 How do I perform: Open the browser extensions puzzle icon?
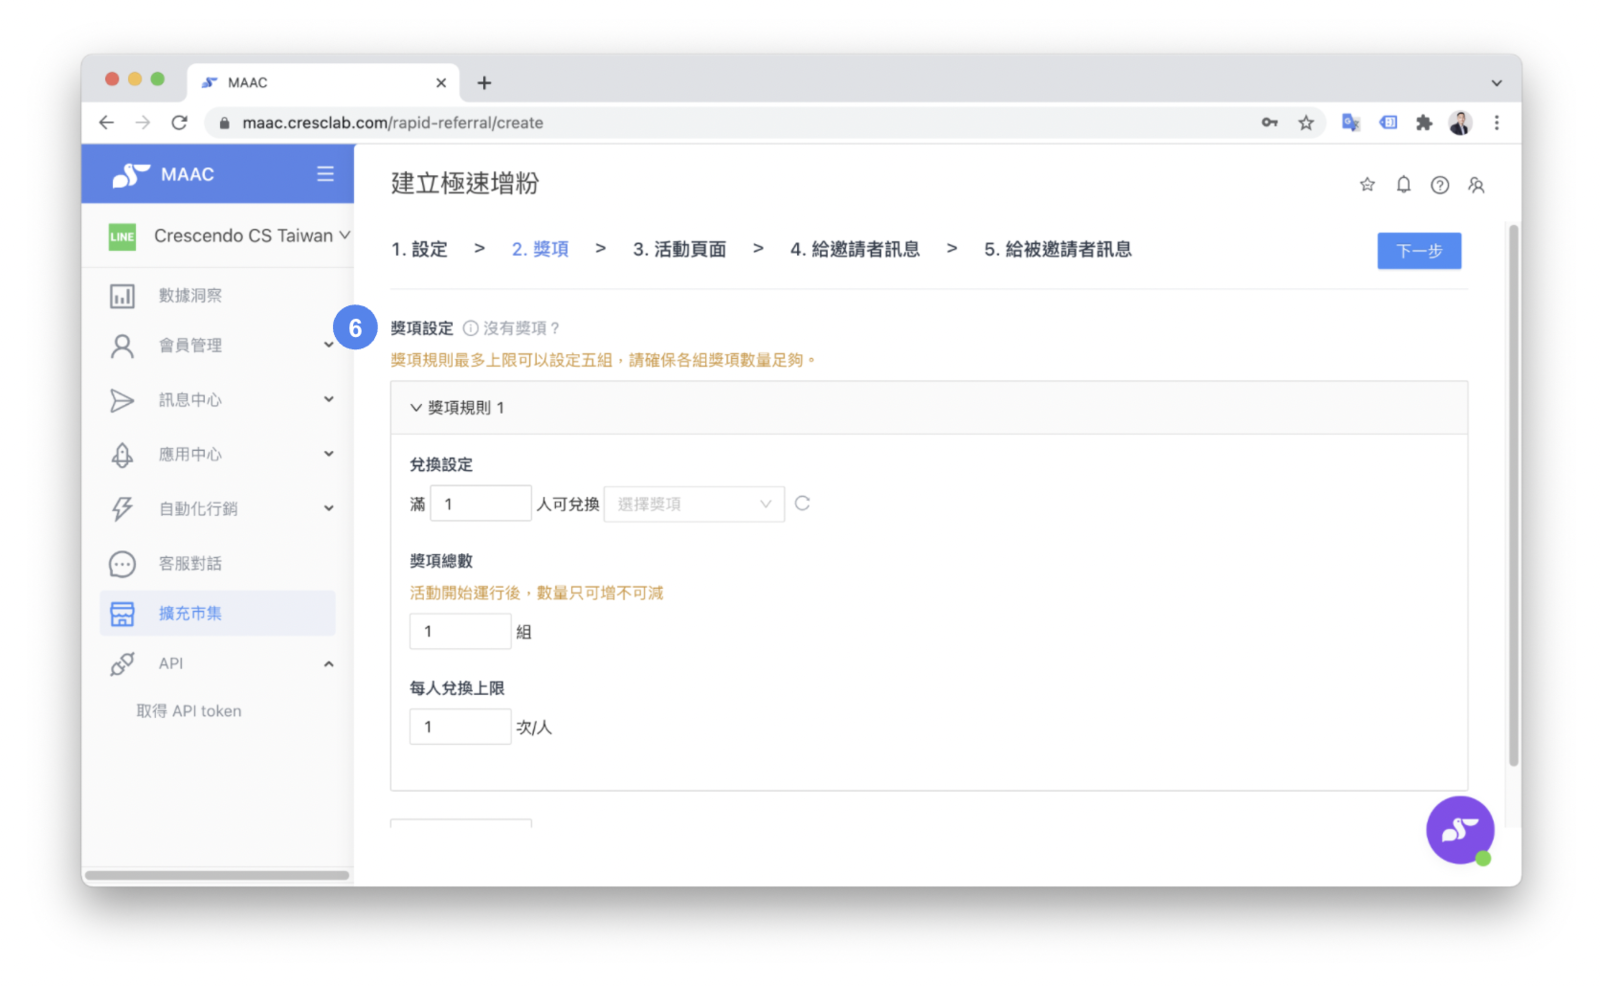1424,122
